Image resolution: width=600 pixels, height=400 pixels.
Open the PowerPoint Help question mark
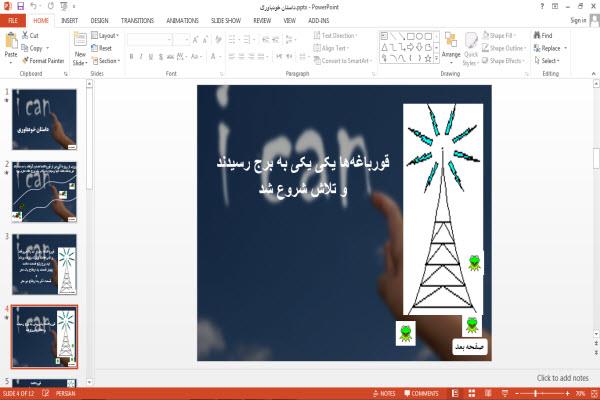[x=542, y=7]
